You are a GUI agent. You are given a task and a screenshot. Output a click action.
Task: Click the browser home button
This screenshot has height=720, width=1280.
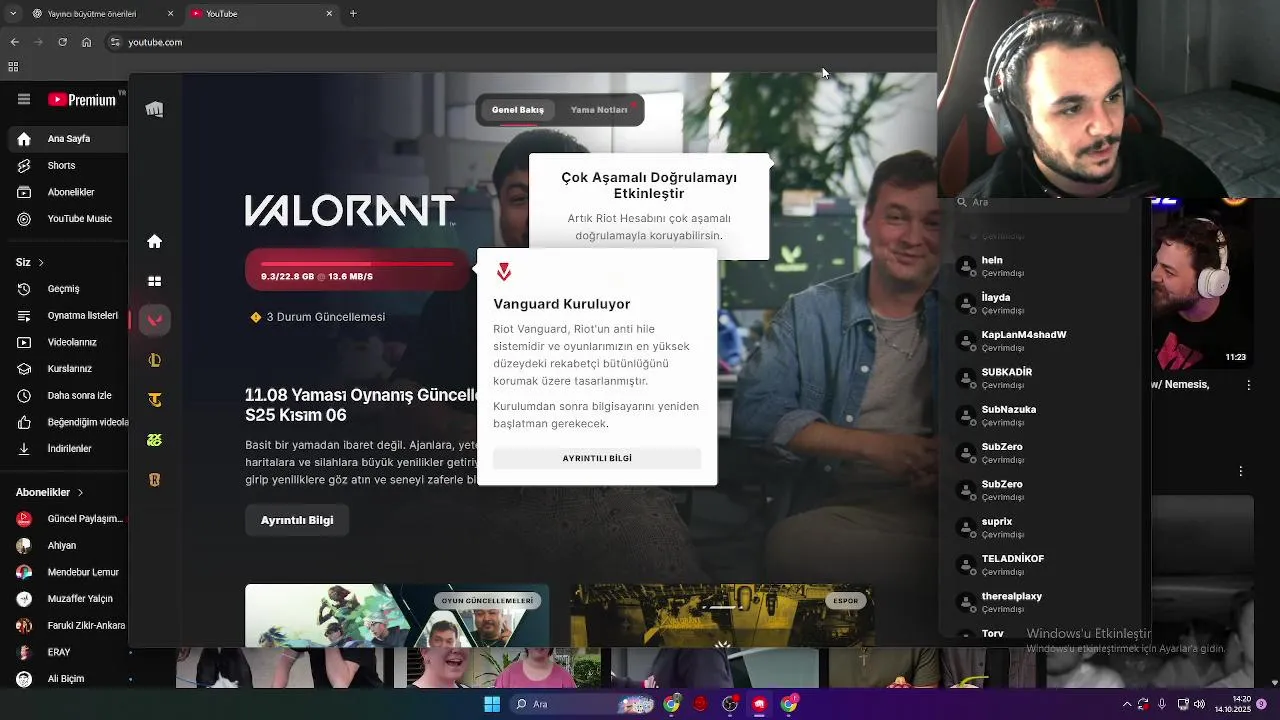click(86, 42)
